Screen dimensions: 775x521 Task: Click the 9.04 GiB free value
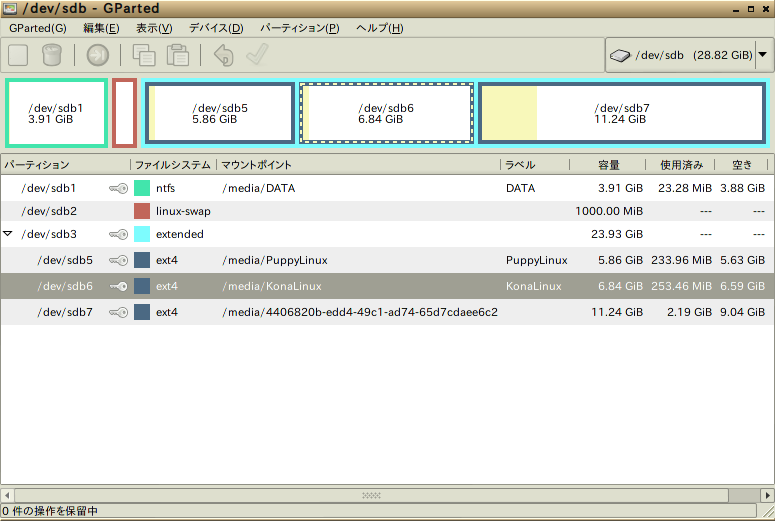[x=742, y=312]
